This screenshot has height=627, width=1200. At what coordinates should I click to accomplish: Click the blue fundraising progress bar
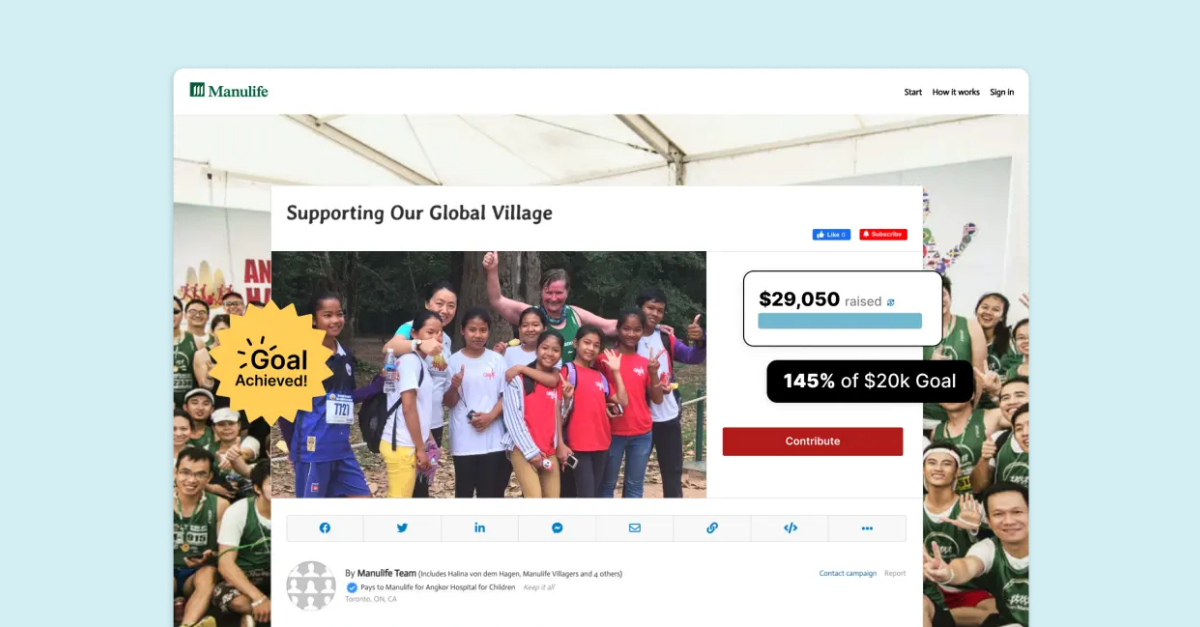pyautogui.click(x=840, y=321)
